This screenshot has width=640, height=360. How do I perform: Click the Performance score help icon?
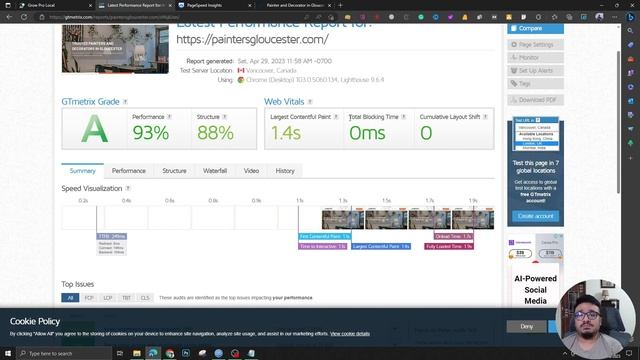[x=169, y=117]
